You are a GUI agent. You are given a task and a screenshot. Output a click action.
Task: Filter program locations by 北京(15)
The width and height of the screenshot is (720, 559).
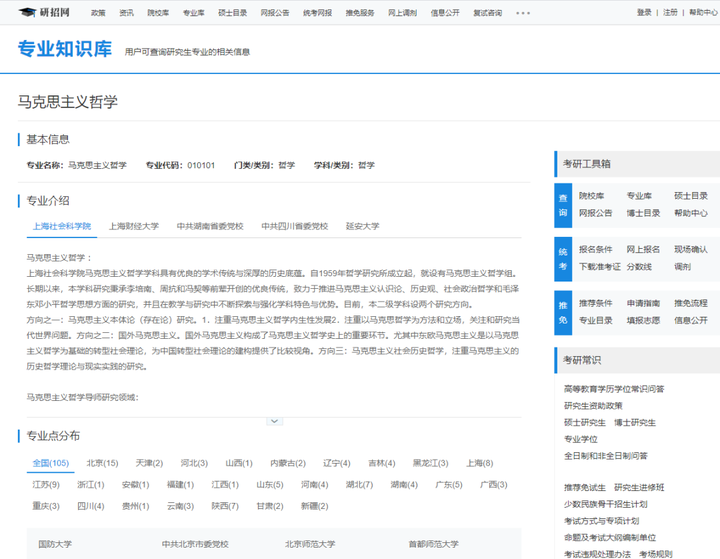point(102,463)
